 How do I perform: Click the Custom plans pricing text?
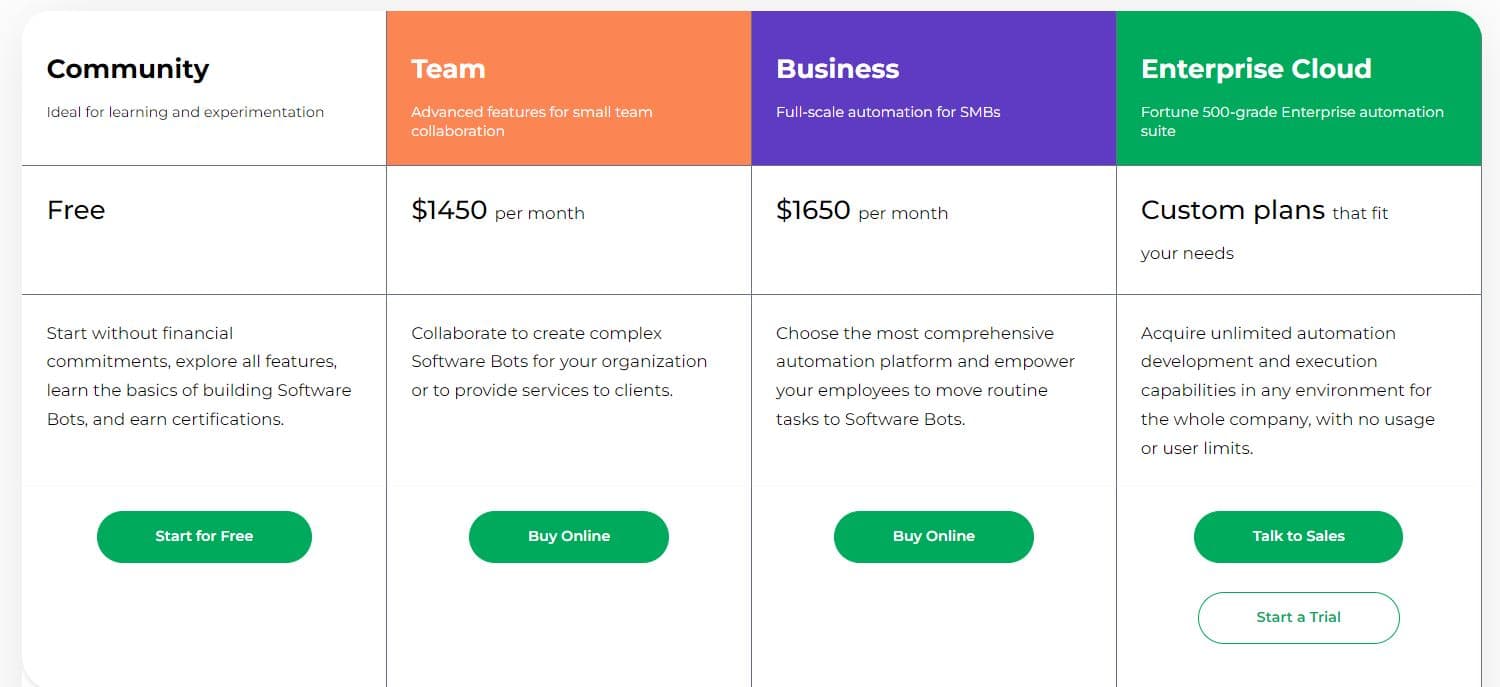(1264, 212)
